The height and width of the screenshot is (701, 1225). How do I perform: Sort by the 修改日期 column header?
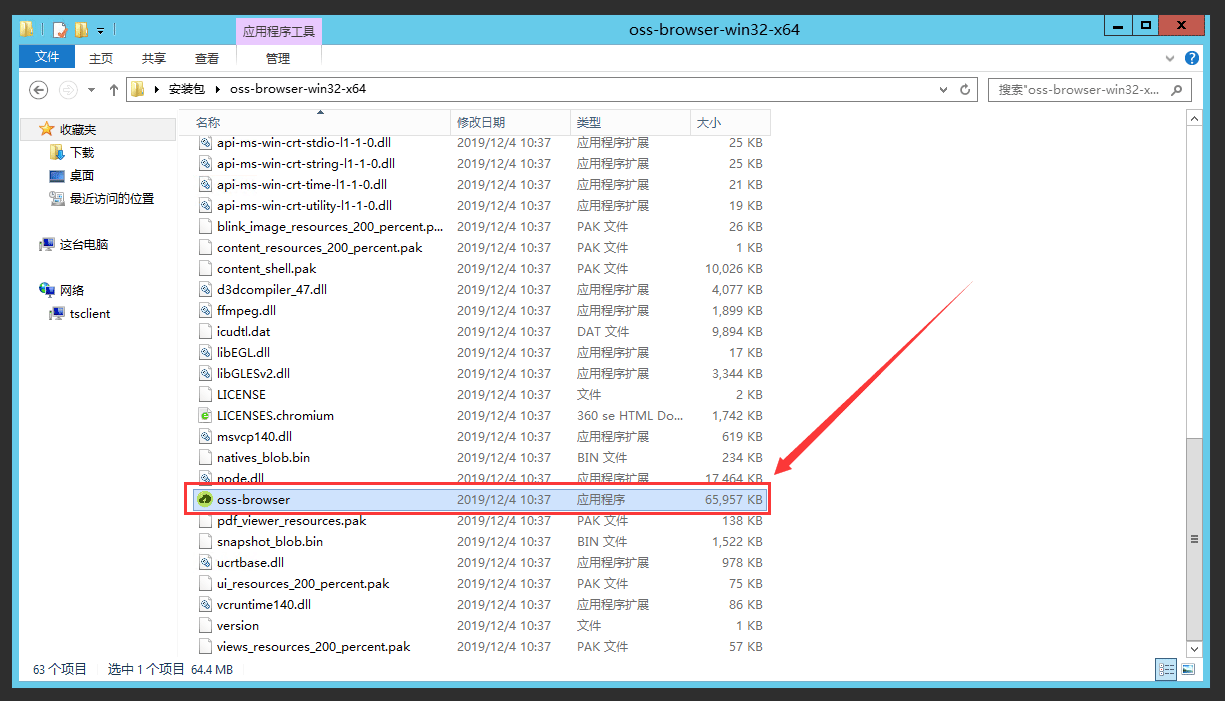coord(510,122)
